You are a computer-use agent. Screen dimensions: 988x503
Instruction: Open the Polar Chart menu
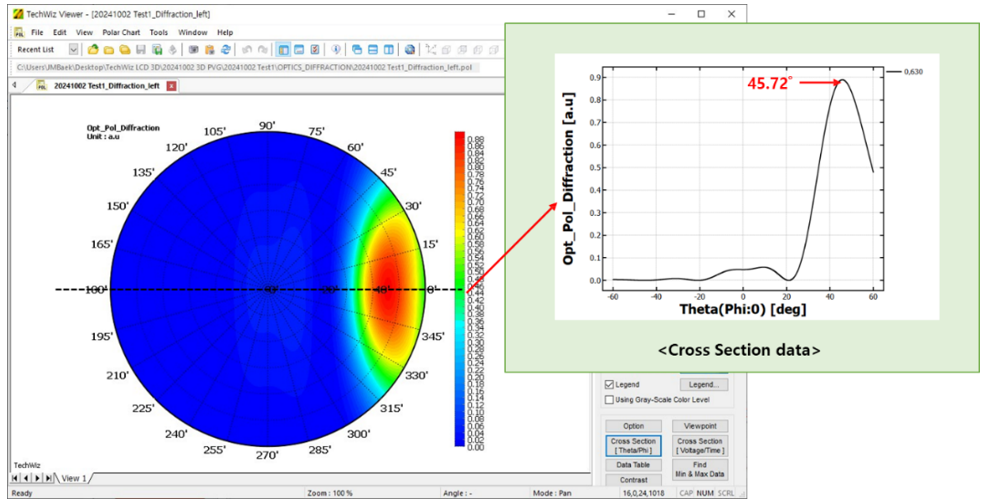point(121,32)
